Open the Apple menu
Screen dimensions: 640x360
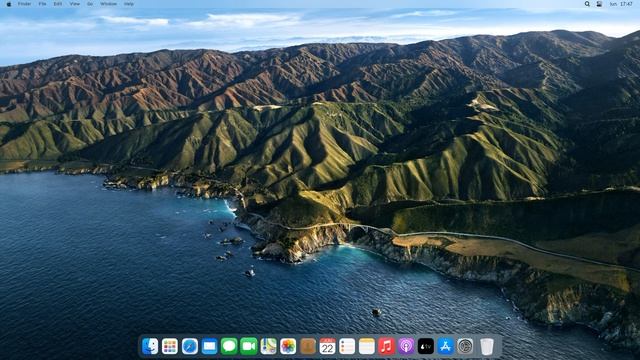click(9, 4)
